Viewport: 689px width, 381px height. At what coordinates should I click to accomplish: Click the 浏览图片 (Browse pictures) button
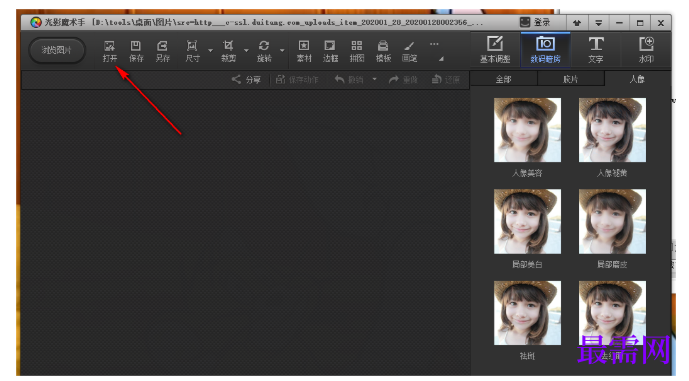pos(57,50)
